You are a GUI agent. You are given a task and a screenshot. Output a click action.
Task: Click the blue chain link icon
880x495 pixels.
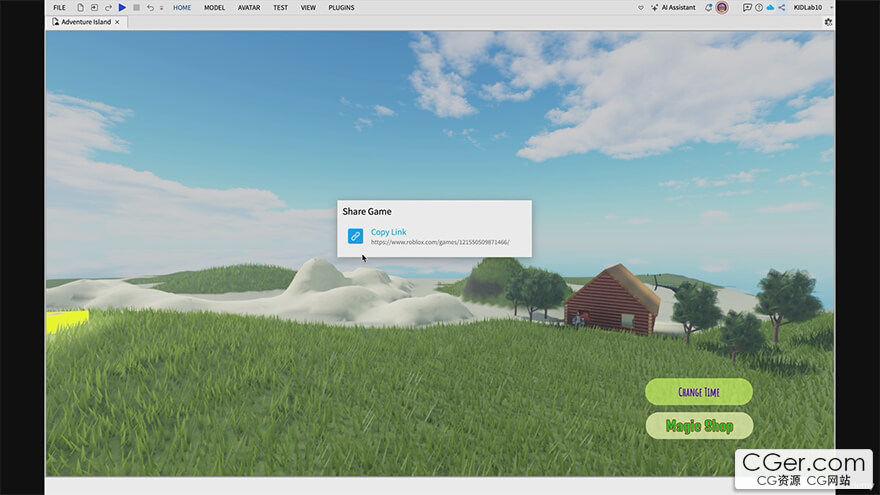tap(355, 236)
